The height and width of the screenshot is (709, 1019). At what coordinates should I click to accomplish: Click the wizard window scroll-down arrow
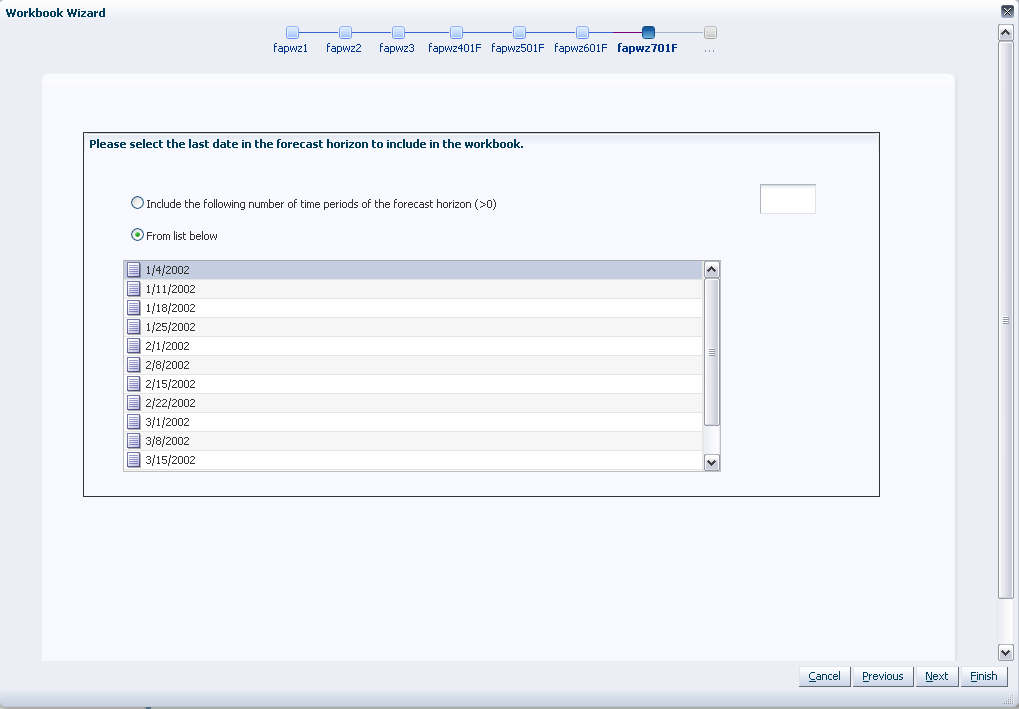1005,652
